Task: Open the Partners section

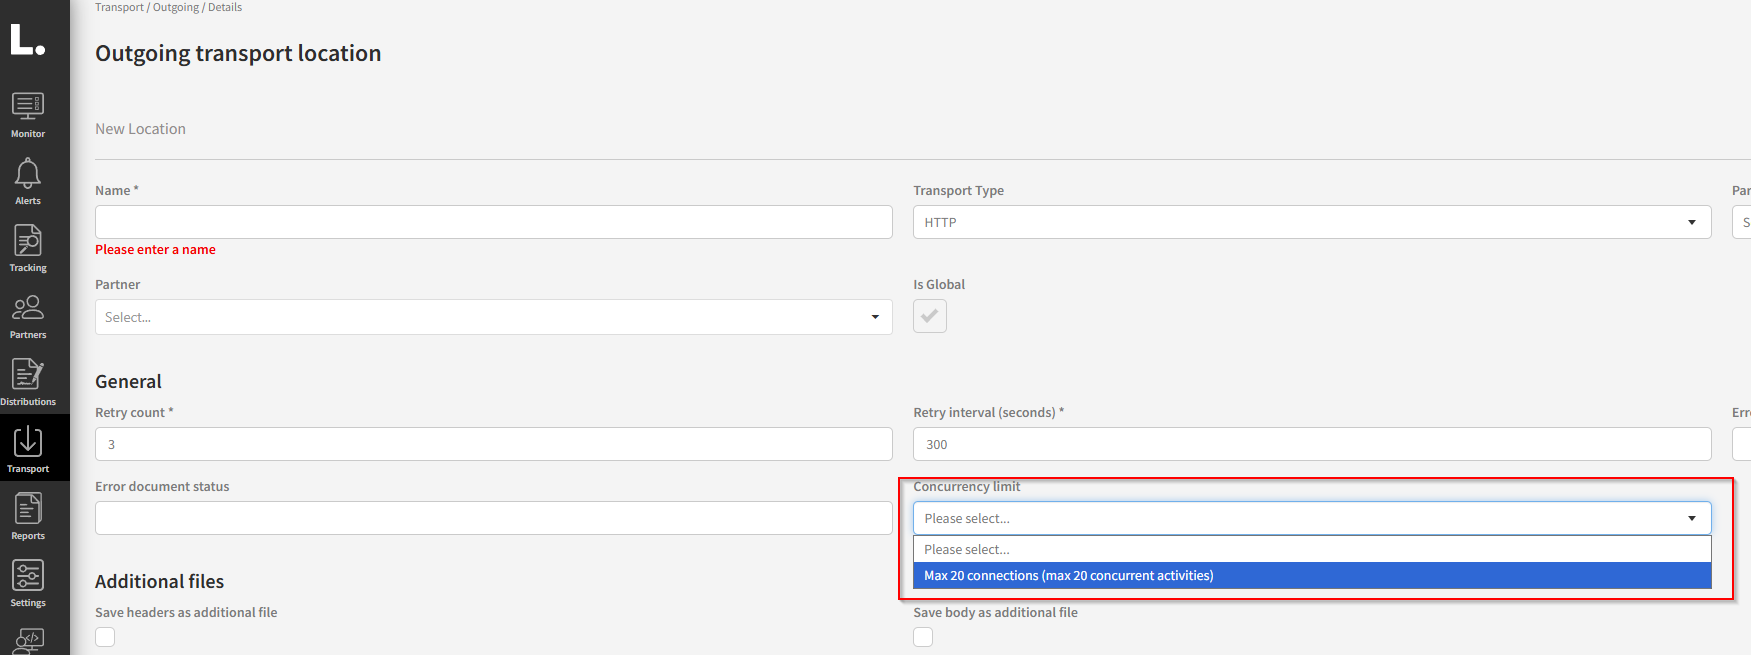Action: 28,315
